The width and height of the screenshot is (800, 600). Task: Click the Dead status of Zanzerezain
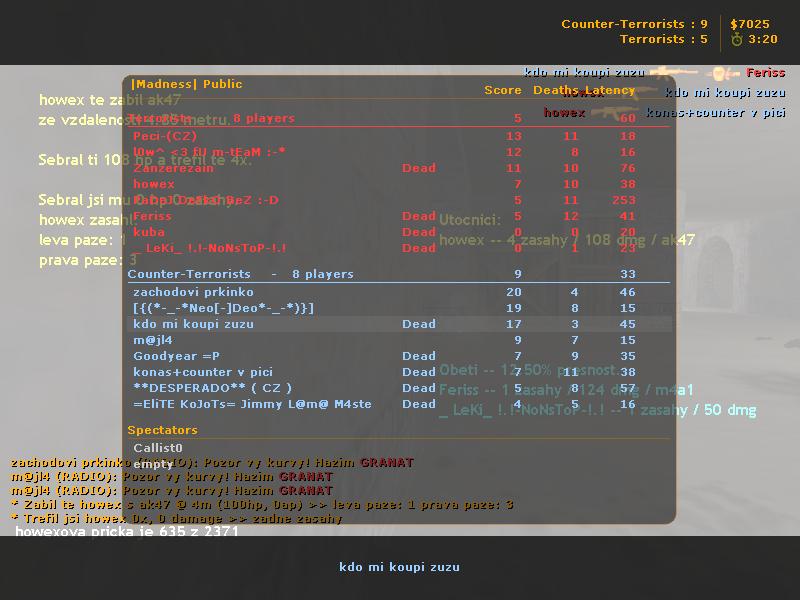pos(419,168)
